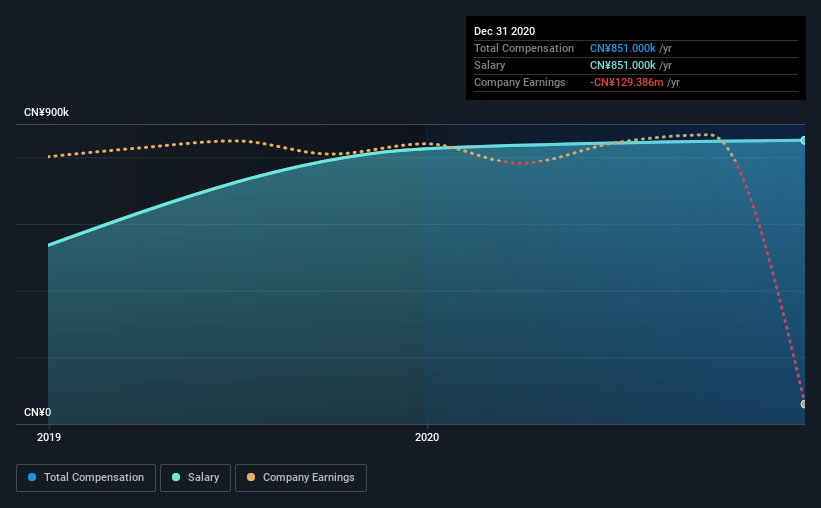821x508 pixels.
Task: Click the CN¥900k y-axis label
Action: pyautogui.click(x=46, y=113)
